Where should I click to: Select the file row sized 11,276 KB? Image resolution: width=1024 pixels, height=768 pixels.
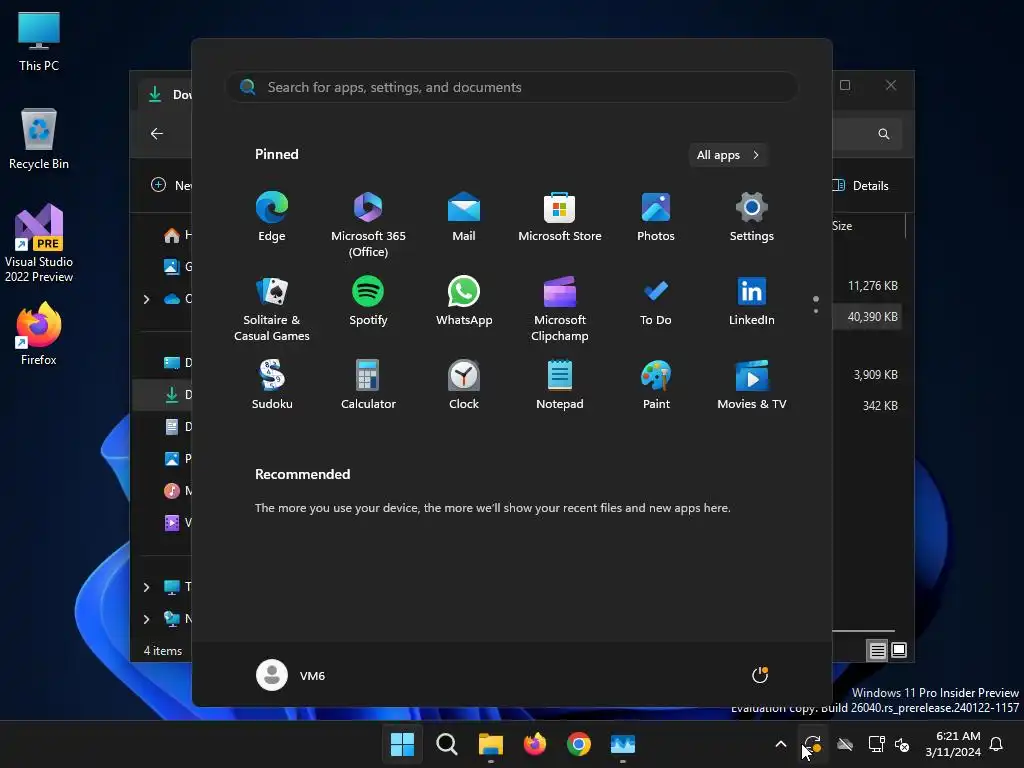(x=867, y=285)
